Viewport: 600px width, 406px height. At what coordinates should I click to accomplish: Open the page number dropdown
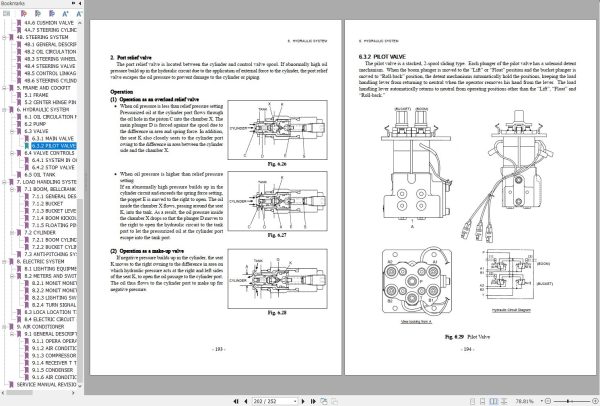click(295, 401)
